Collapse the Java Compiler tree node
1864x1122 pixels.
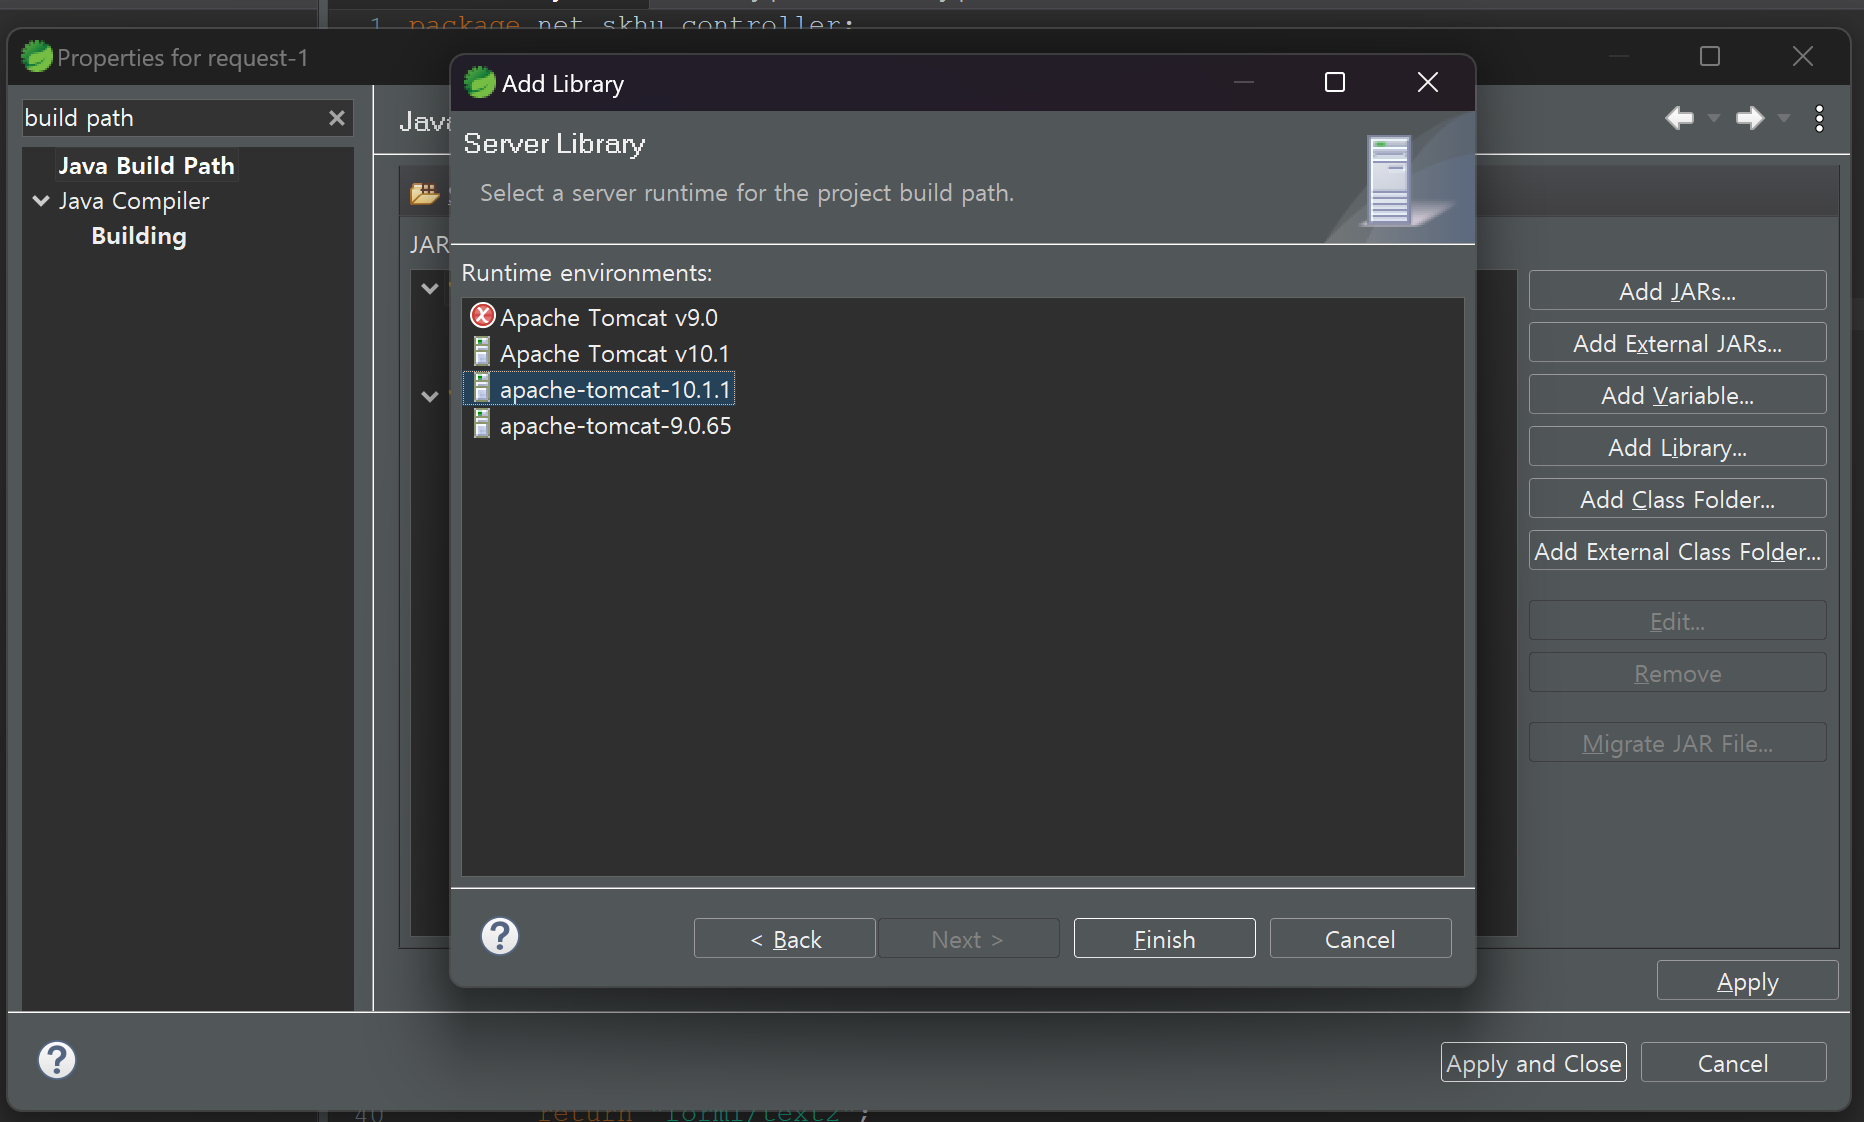coord(41,201)
